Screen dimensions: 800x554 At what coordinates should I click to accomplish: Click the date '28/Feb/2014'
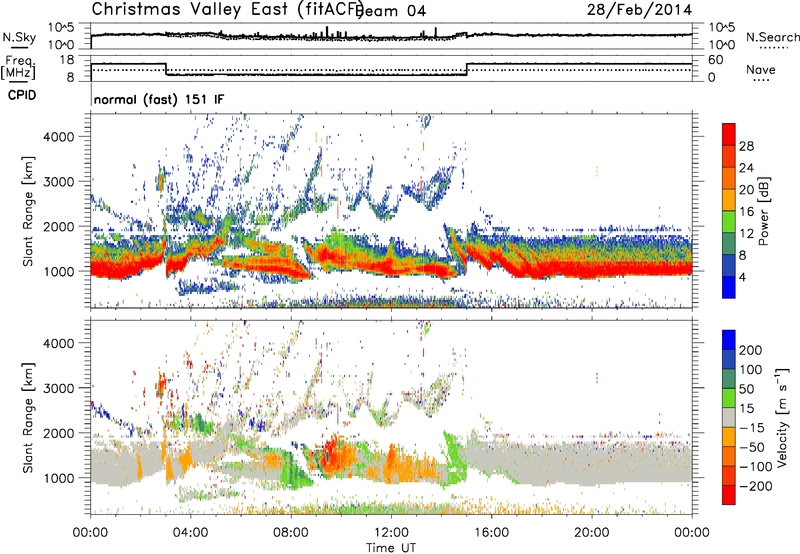tap(639, 9)
